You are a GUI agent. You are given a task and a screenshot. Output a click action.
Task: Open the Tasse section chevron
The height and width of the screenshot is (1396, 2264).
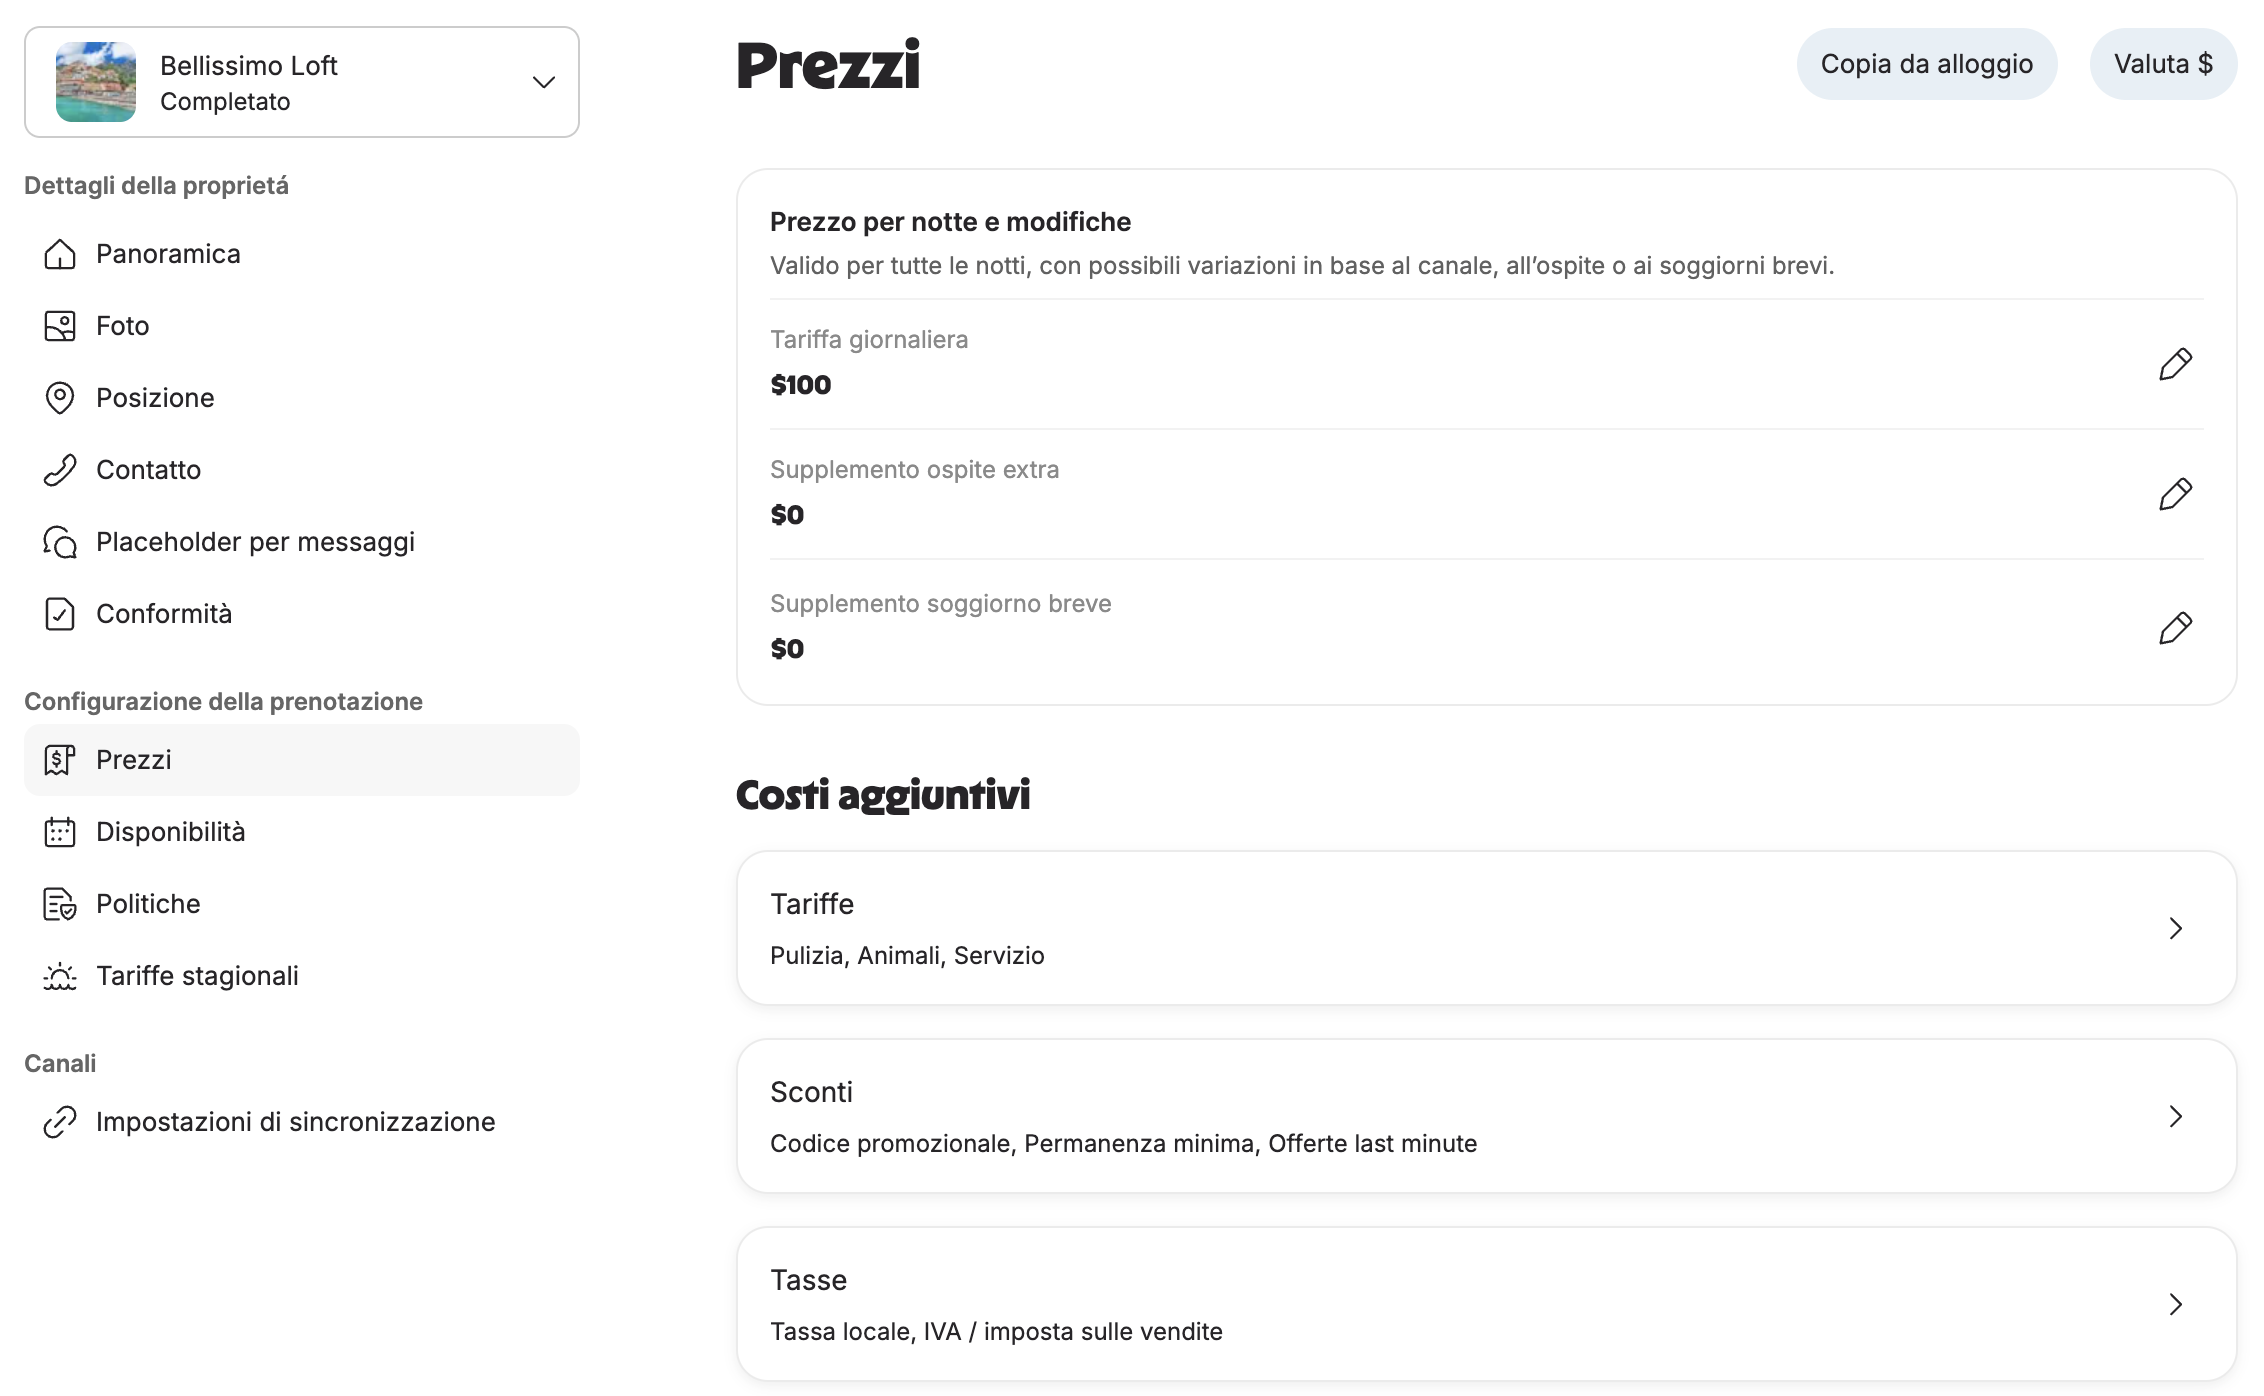pos(2175,1304)
